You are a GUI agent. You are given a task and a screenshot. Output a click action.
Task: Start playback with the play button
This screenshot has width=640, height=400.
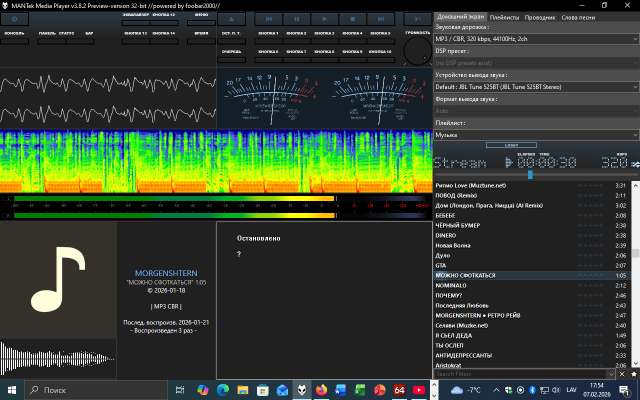click(x=324, y=19)
